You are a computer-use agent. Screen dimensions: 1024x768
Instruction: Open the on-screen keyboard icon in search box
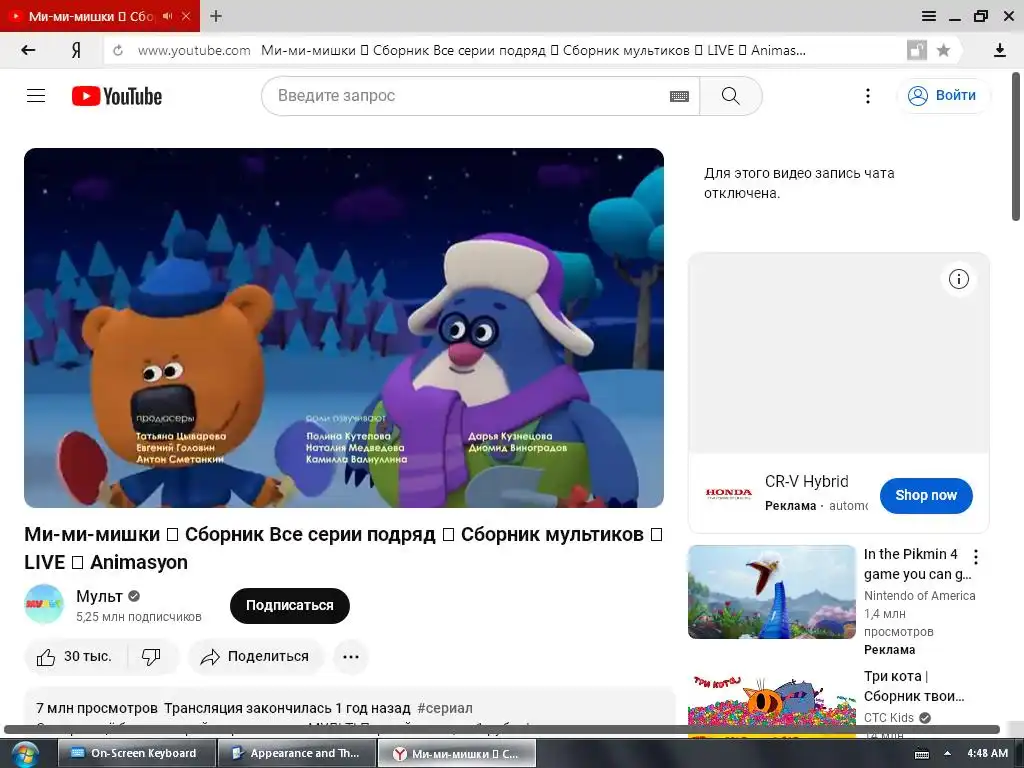(679, 96)
